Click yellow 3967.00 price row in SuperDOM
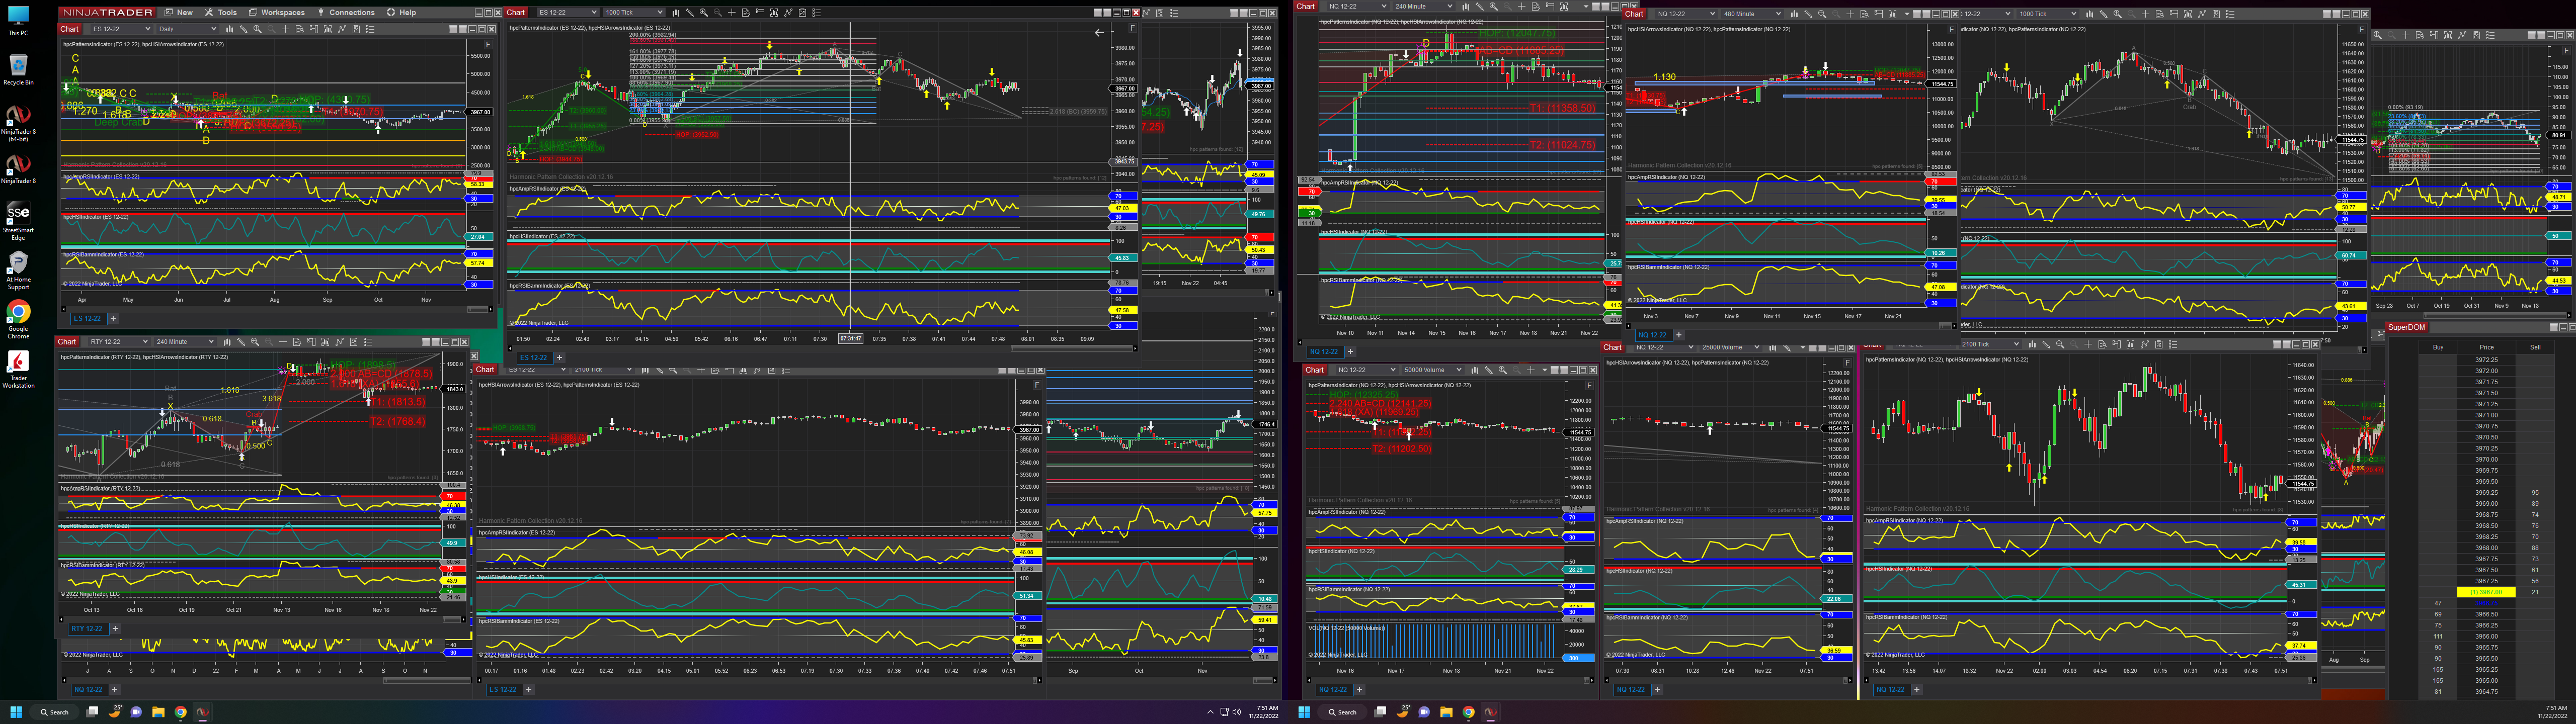This screenshot has width=2576, height=724. coord(2485,592)
